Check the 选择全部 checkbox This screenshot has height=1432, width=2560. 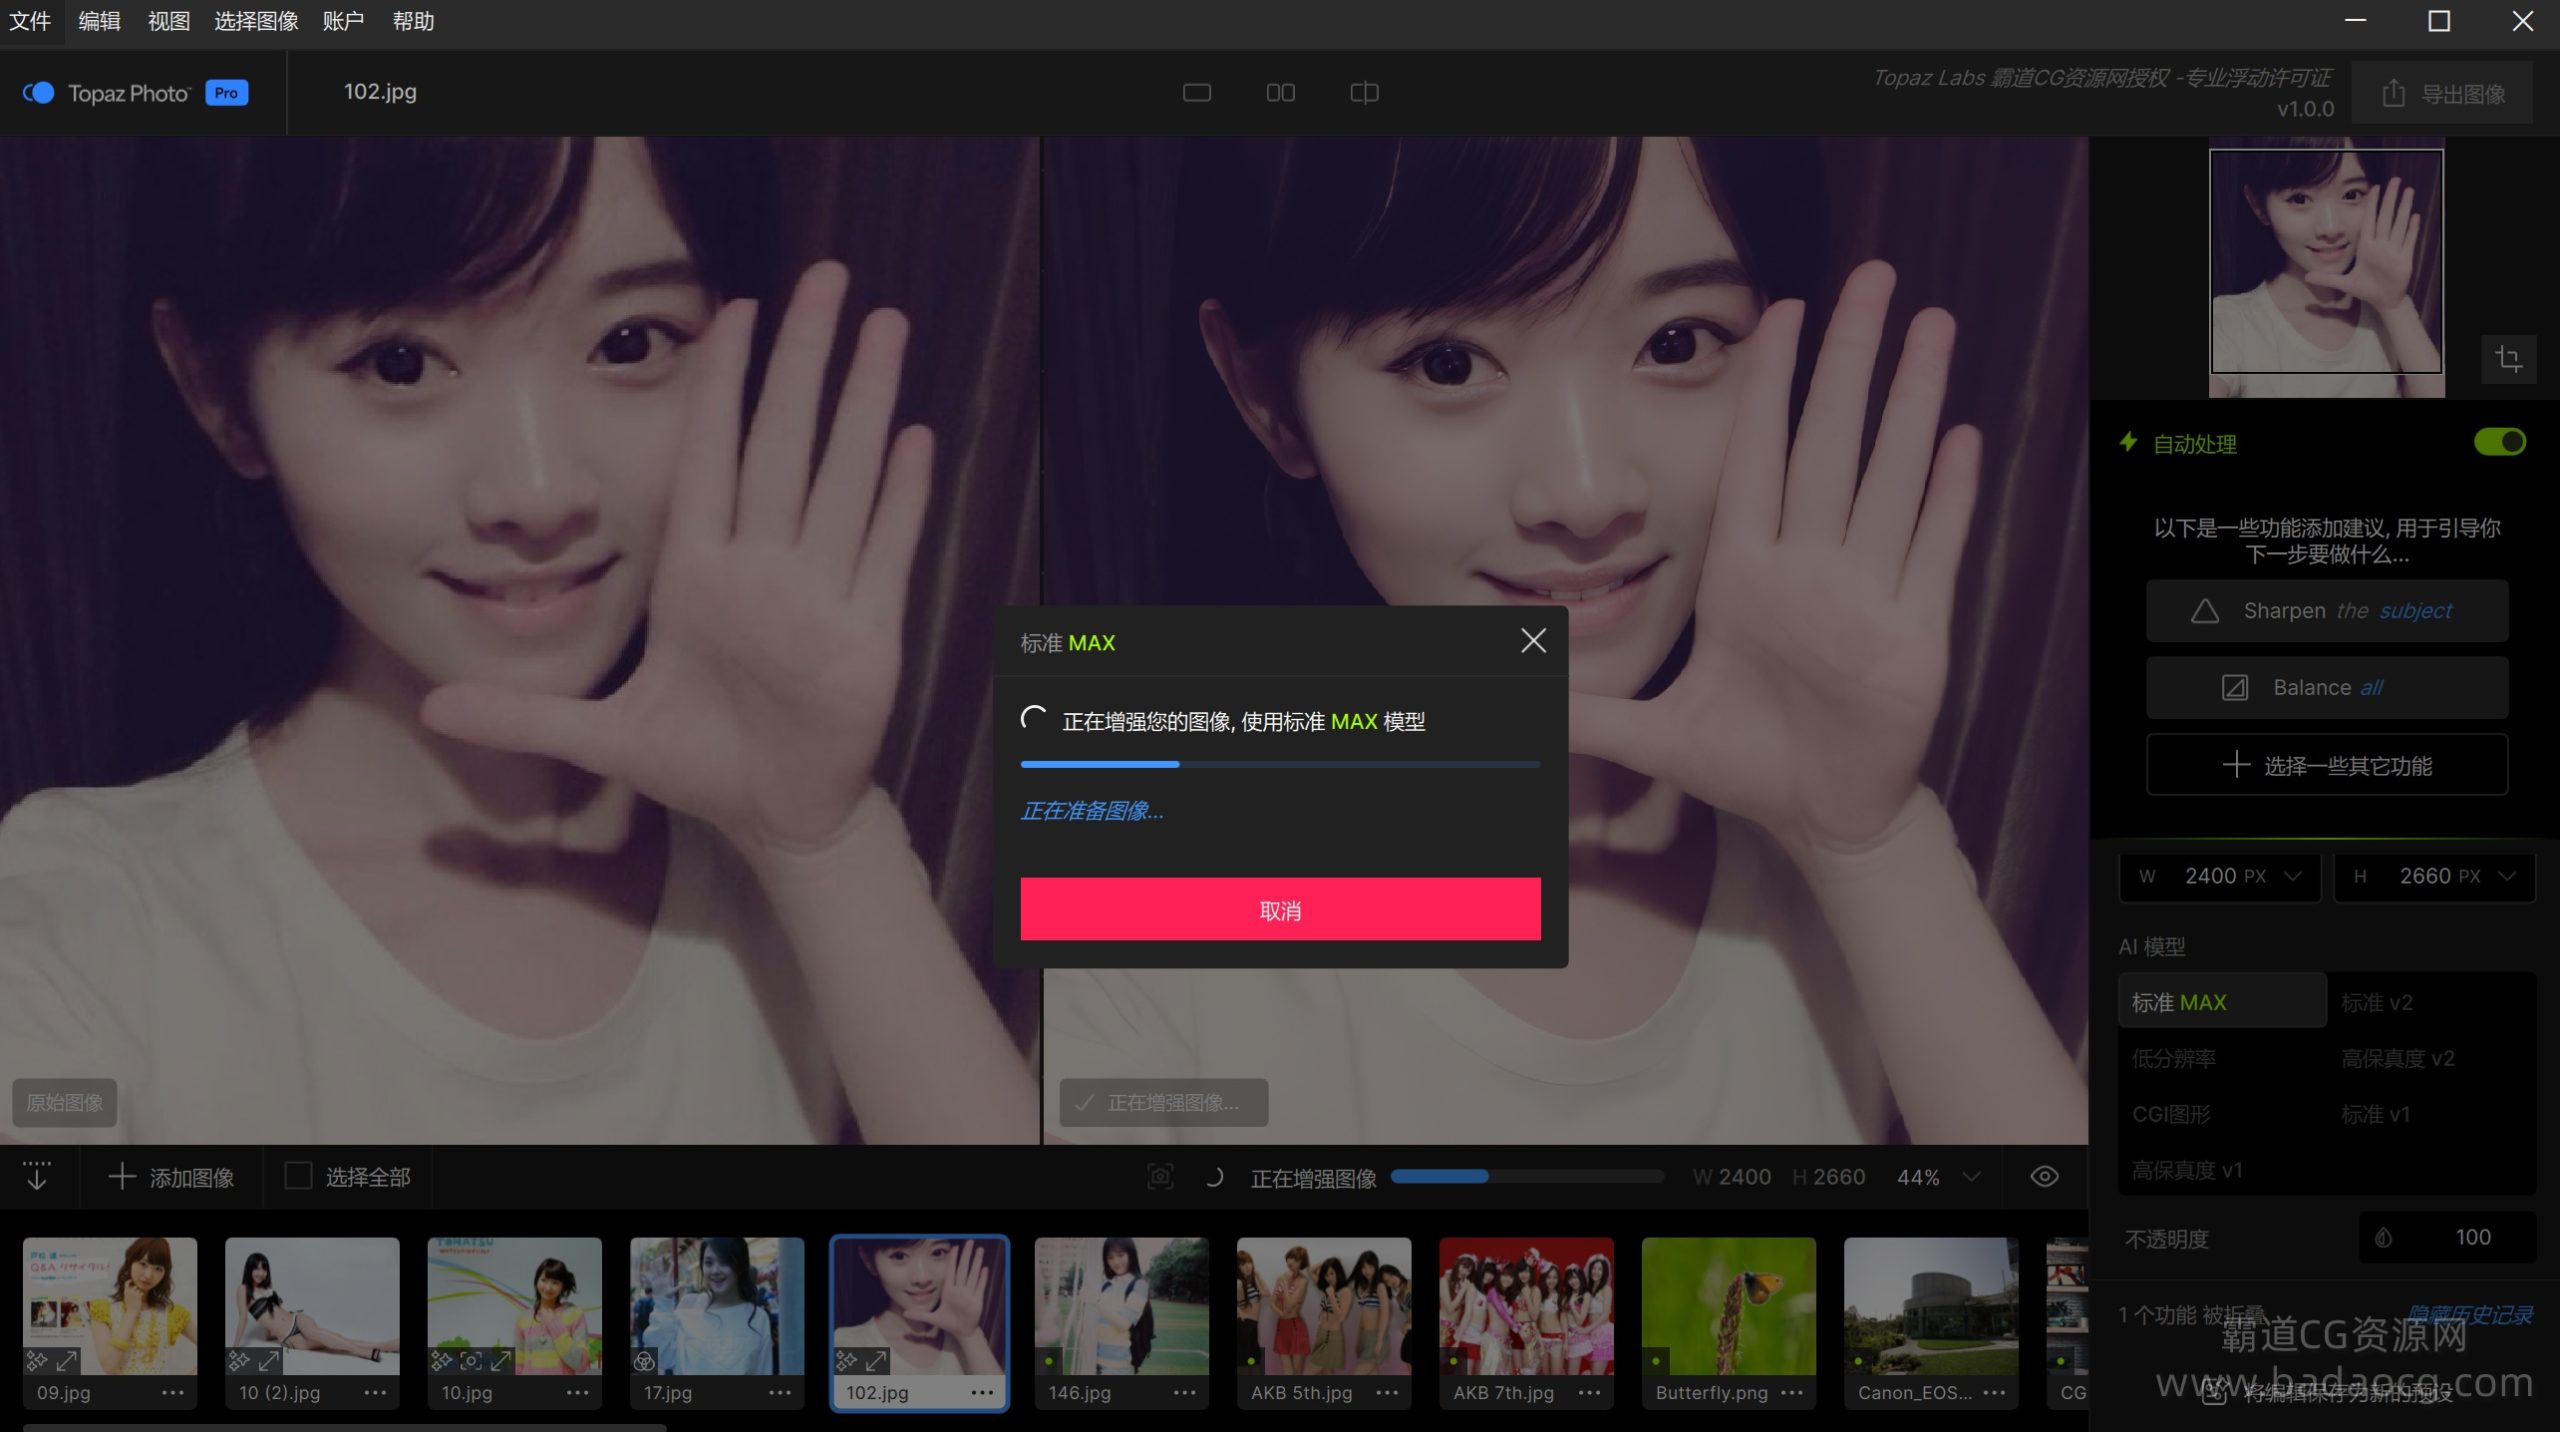click(298, 1176)
